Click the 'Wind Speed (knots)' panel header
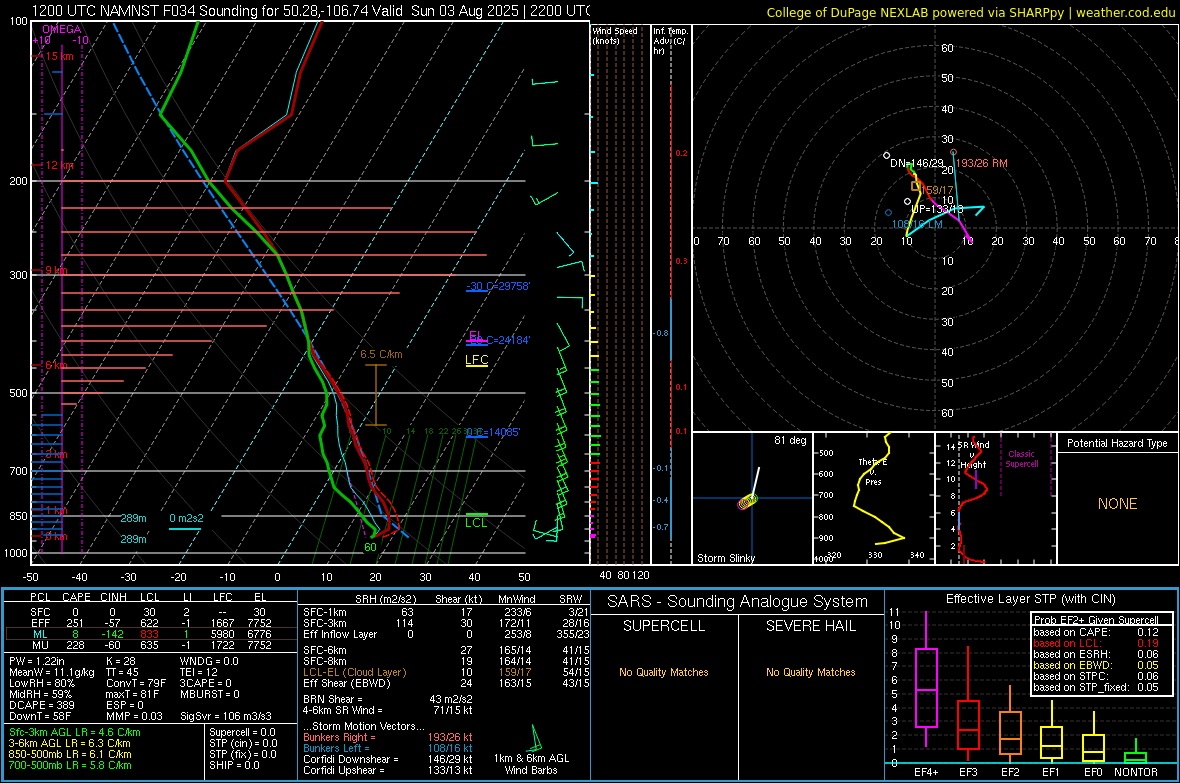The image size is (1180, 783). [x=615, y=35]
